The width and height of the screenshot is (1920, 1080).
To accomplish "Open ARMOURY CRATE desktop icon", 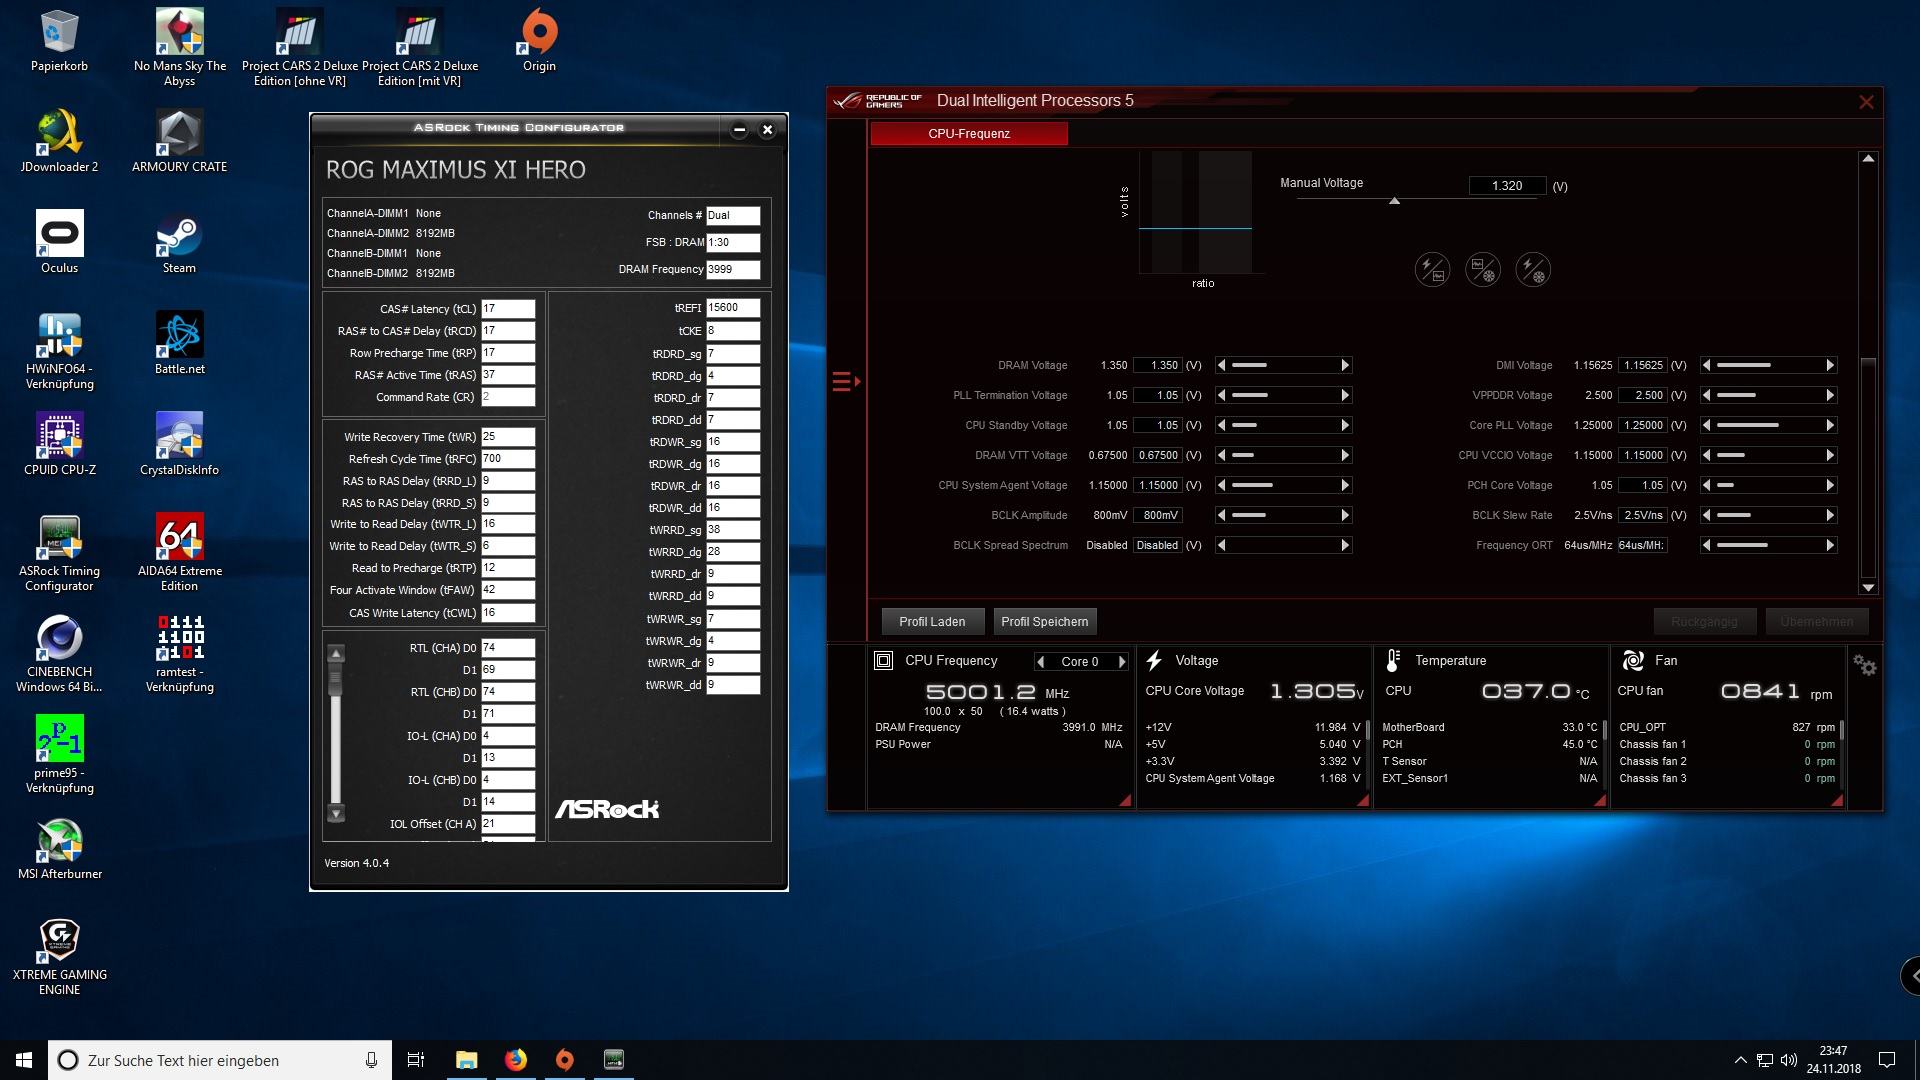I will 180,141.
